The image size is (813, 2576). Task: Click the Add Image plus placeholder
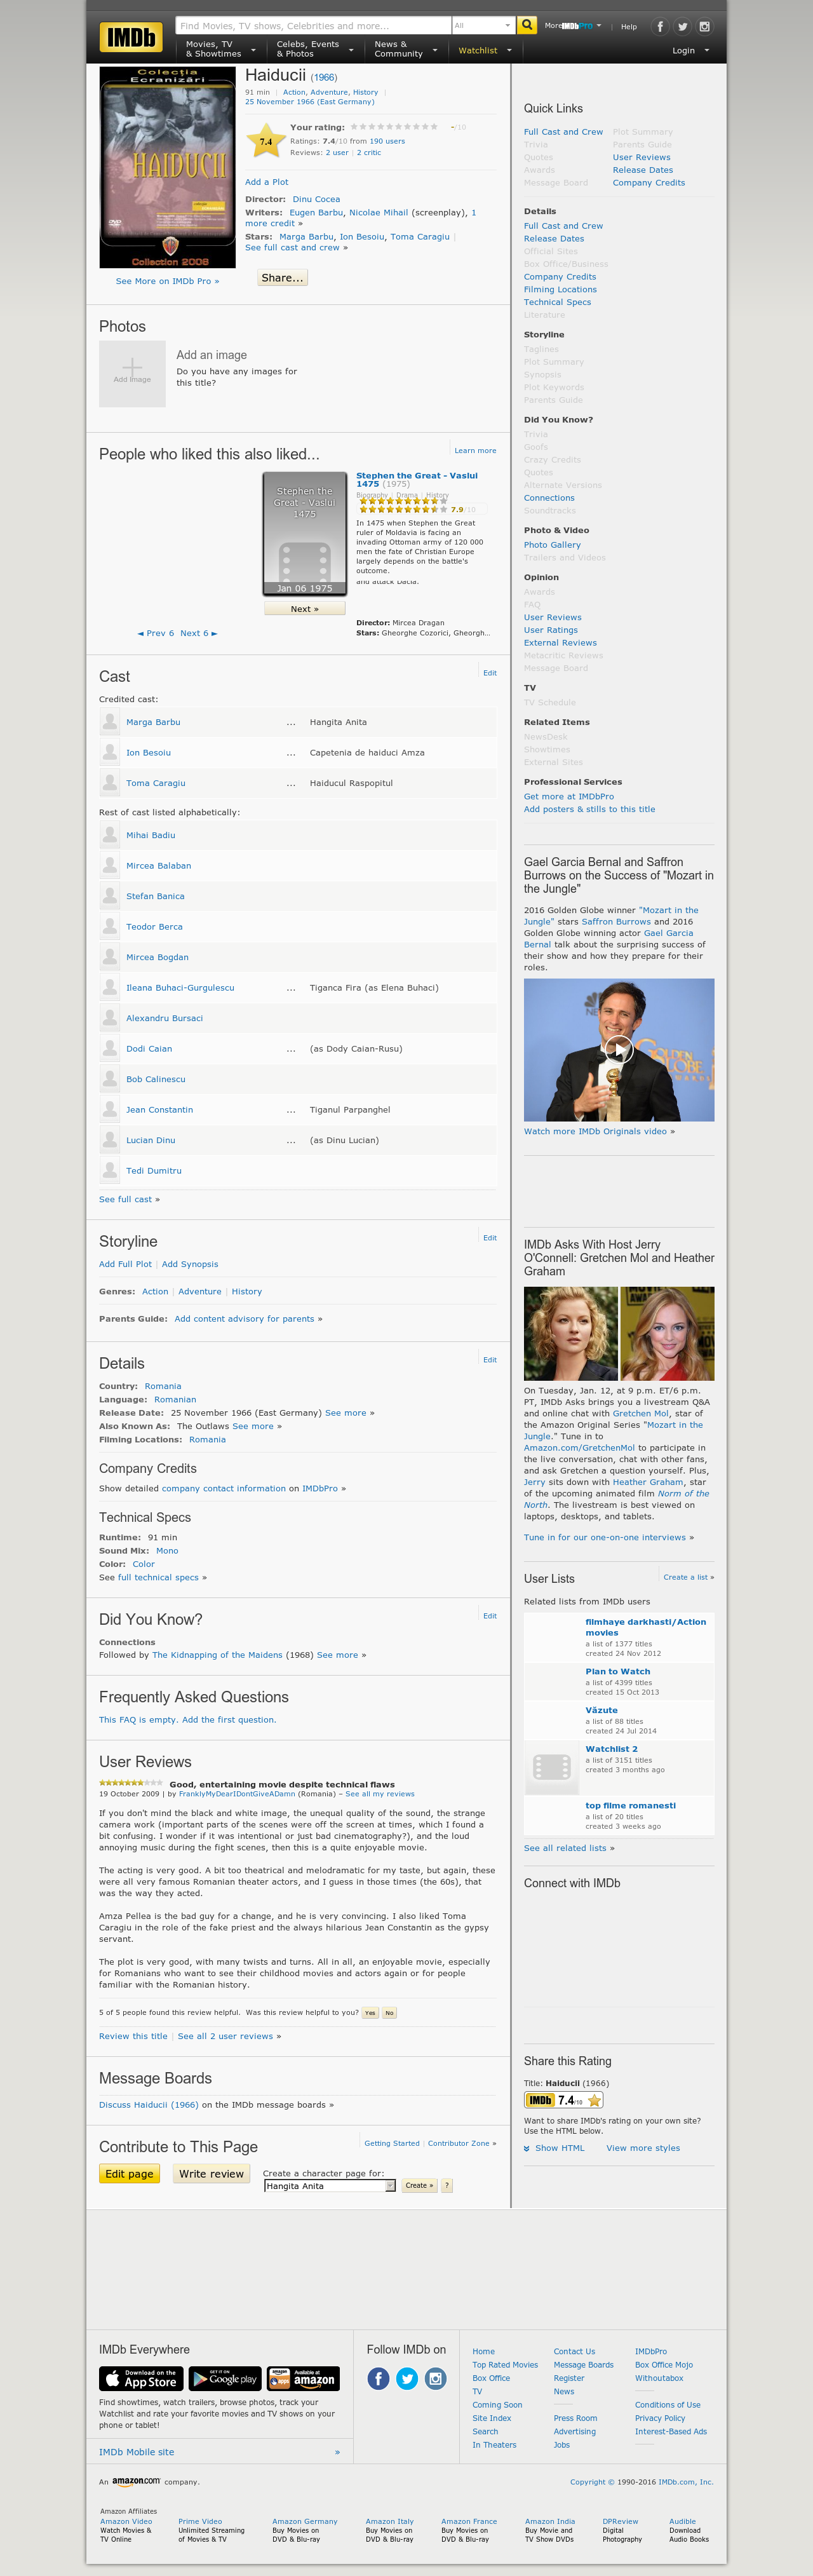coord(132,373)
